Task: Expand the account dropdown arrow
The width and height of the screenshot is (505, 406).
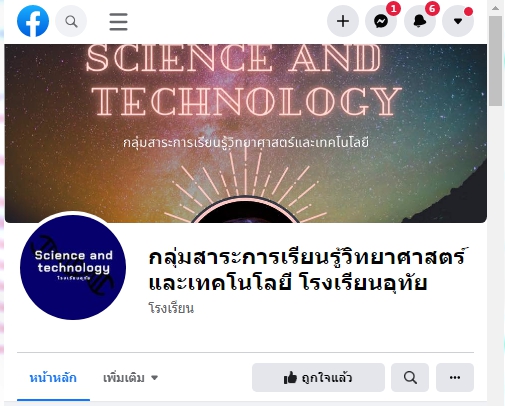Action: [x=458, y=21]
